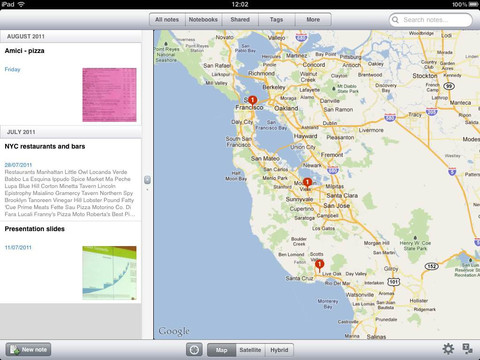Tap the San Francisco map pin
This screenshot has height=360, width=480.
coord(253,101)
